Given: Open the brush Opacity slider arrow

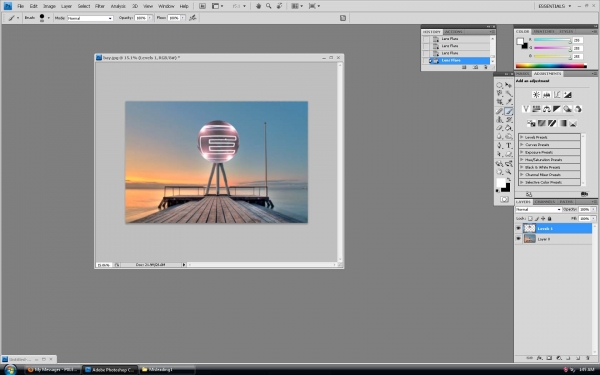Looking at the screenshot, I should pos(150,18).
